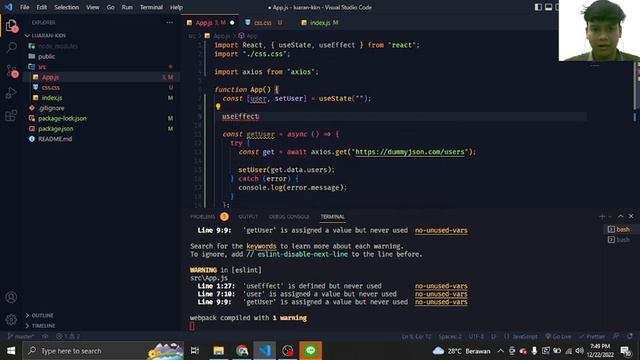This screenshot has height=360, width=640.
Task: Switch to the Terminal panel tab
Action: tap(333, 217)
